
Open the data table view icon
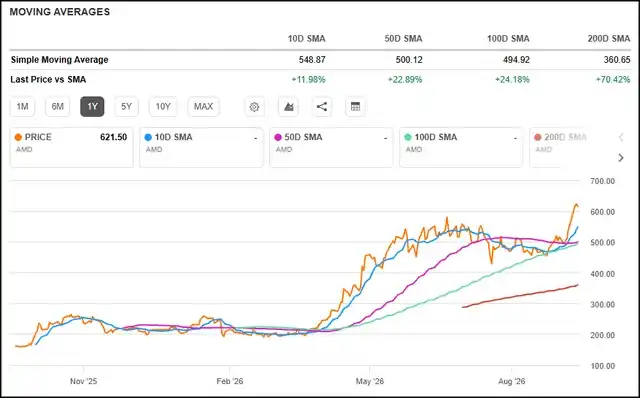coord(356,107)
